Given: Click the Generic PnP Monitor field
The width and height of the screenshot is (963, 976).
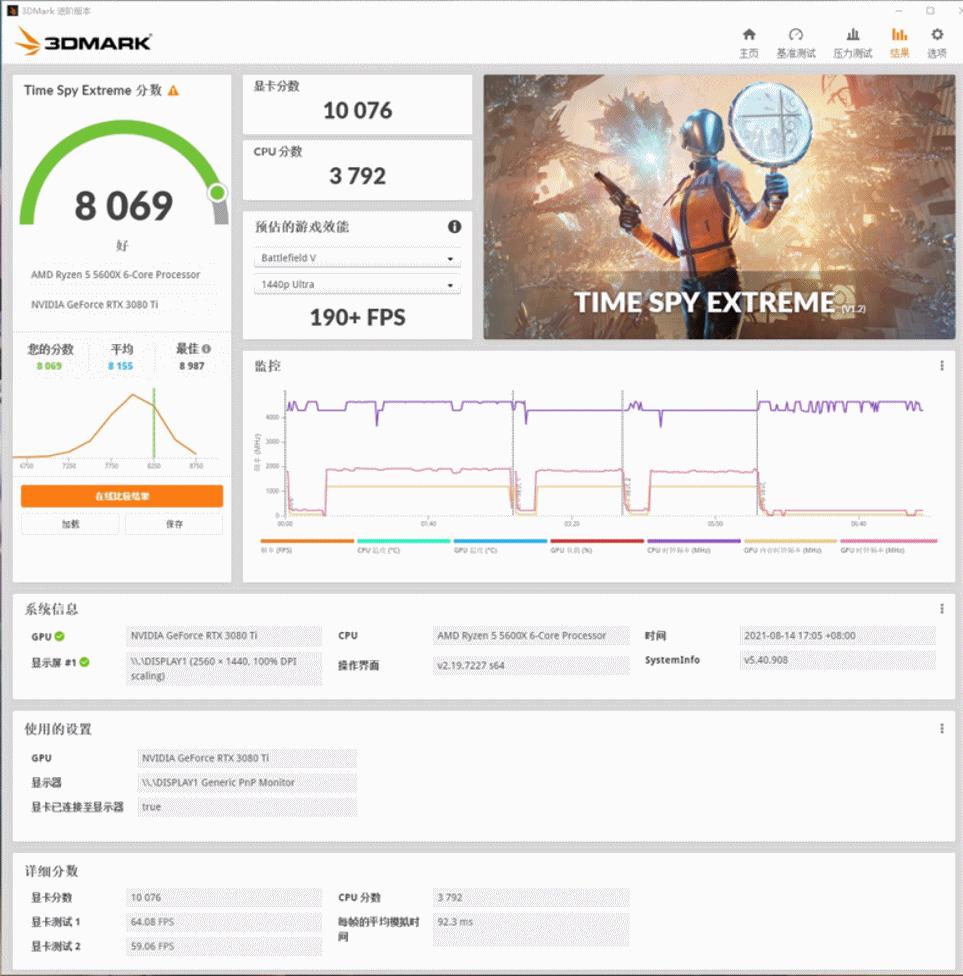Looking at the screenshot, I should [x=247, y=782].
